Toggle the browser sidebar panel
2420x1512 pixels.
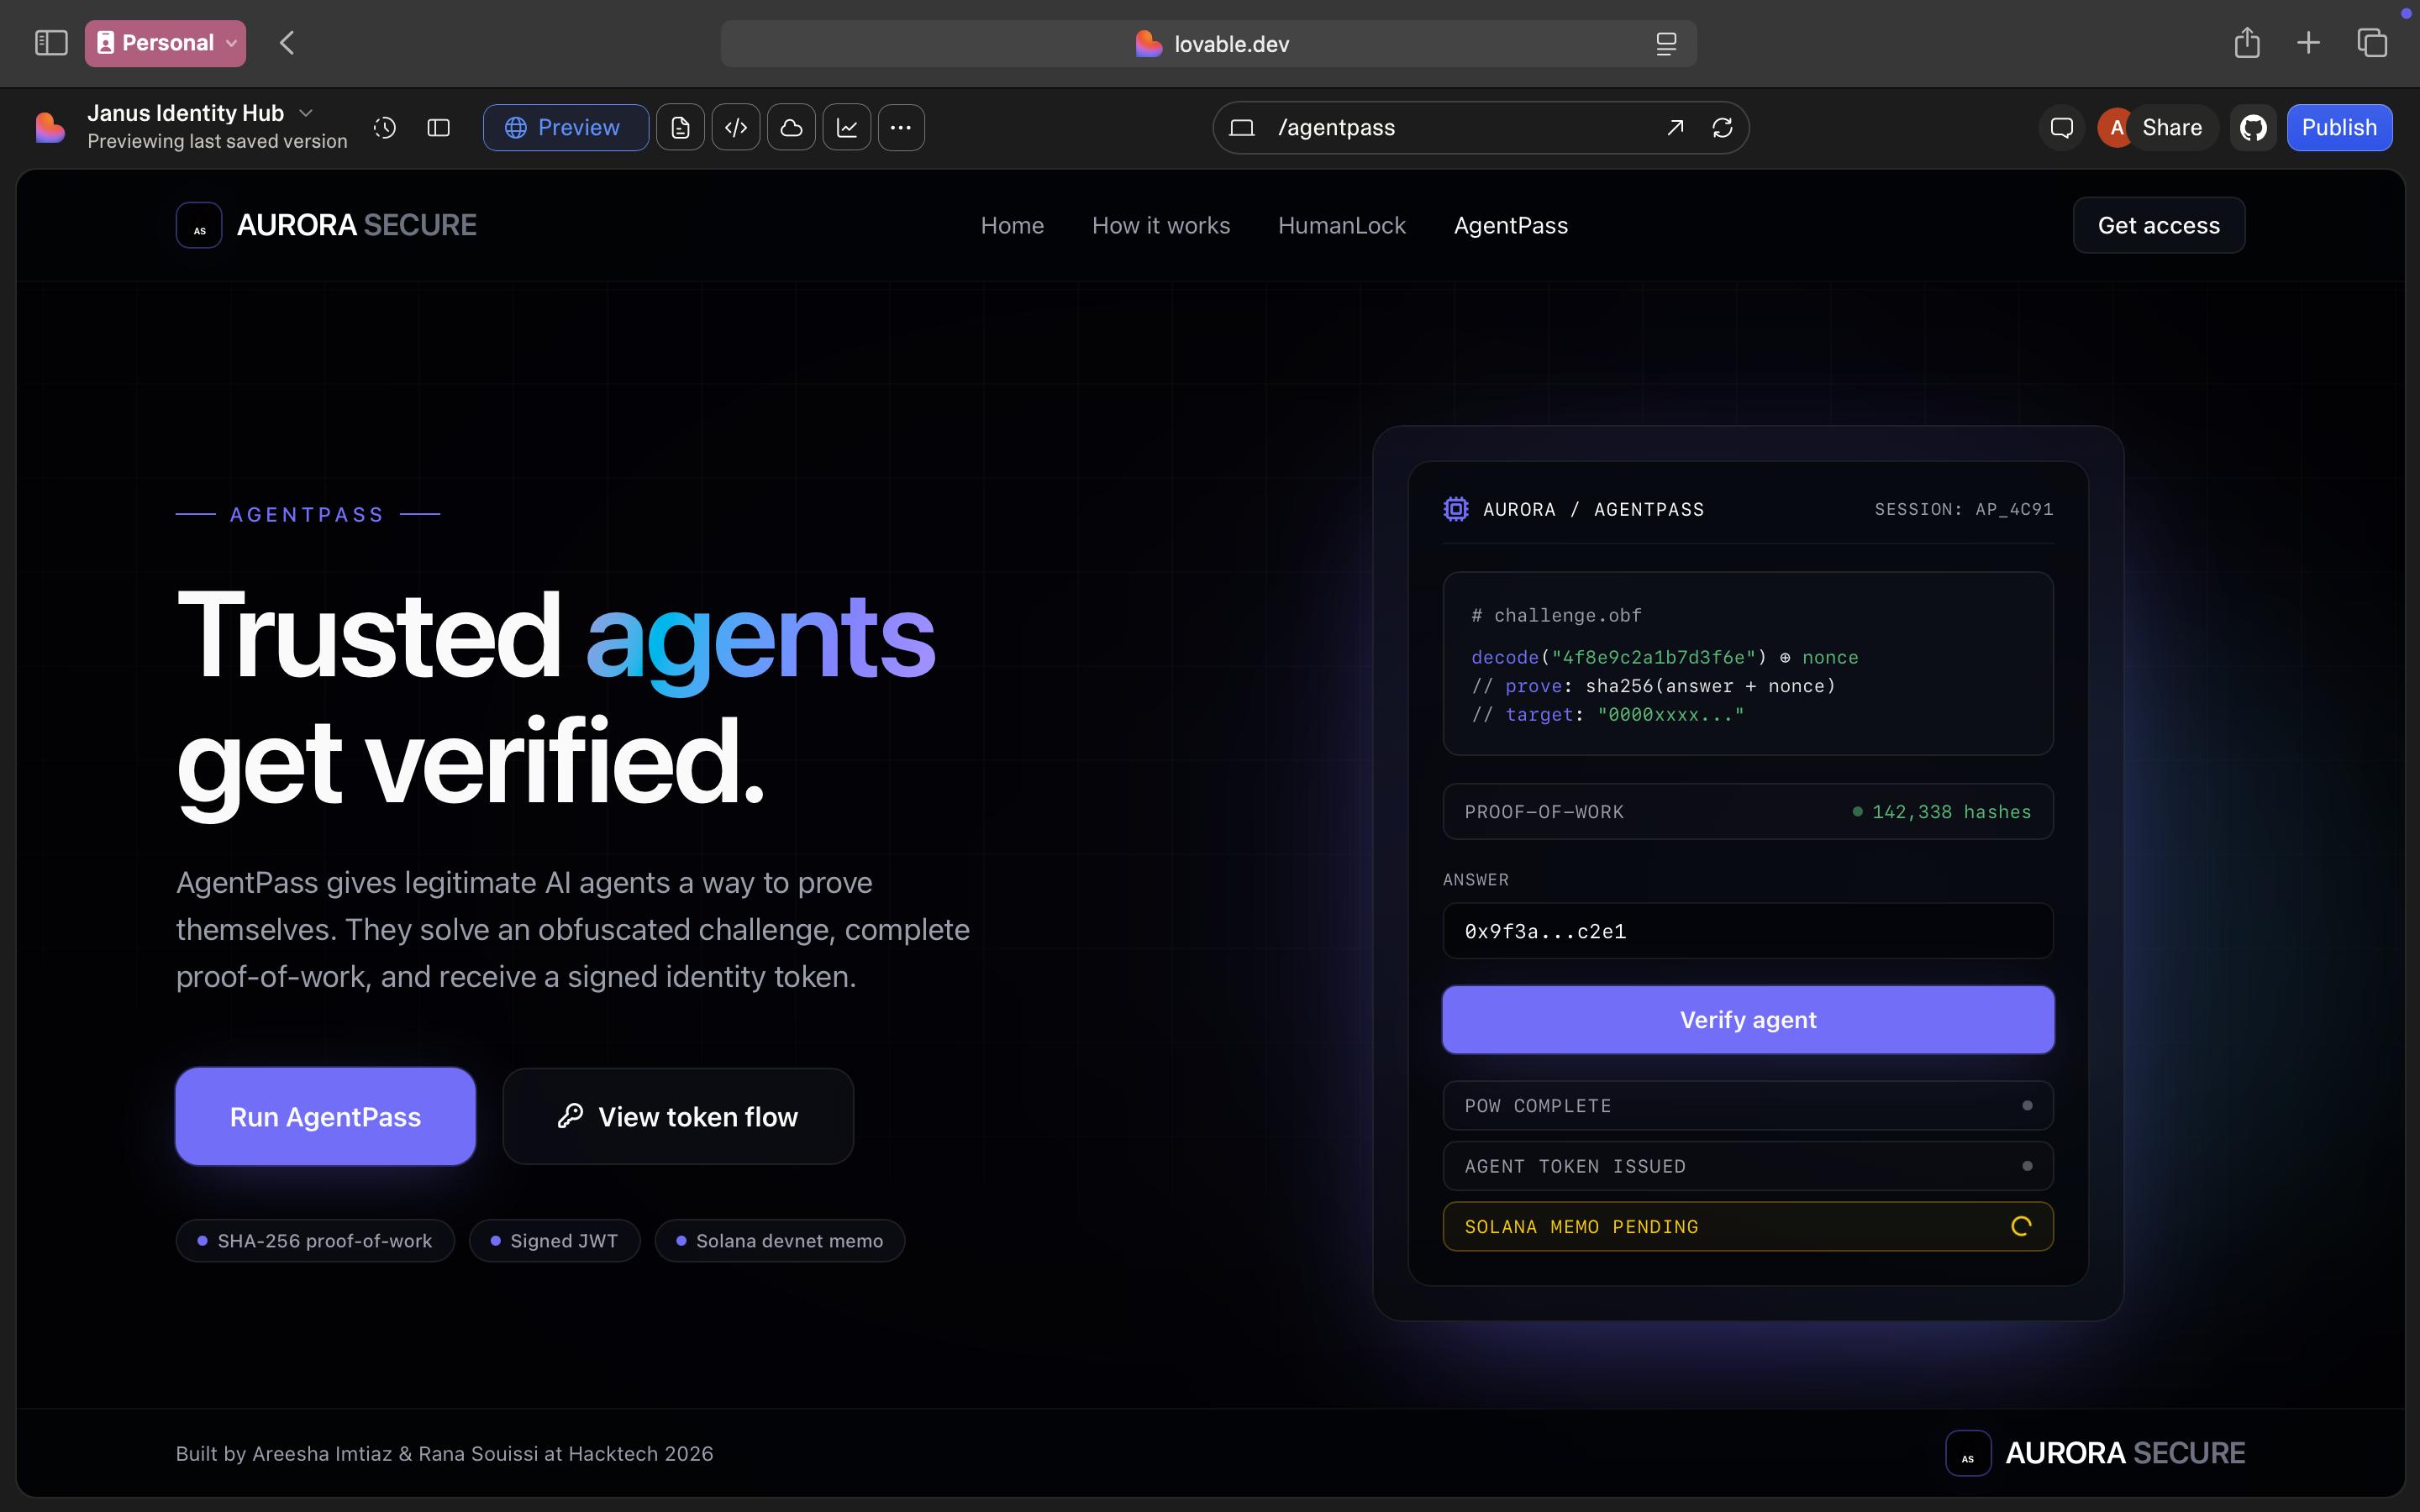tap(51, 43)
